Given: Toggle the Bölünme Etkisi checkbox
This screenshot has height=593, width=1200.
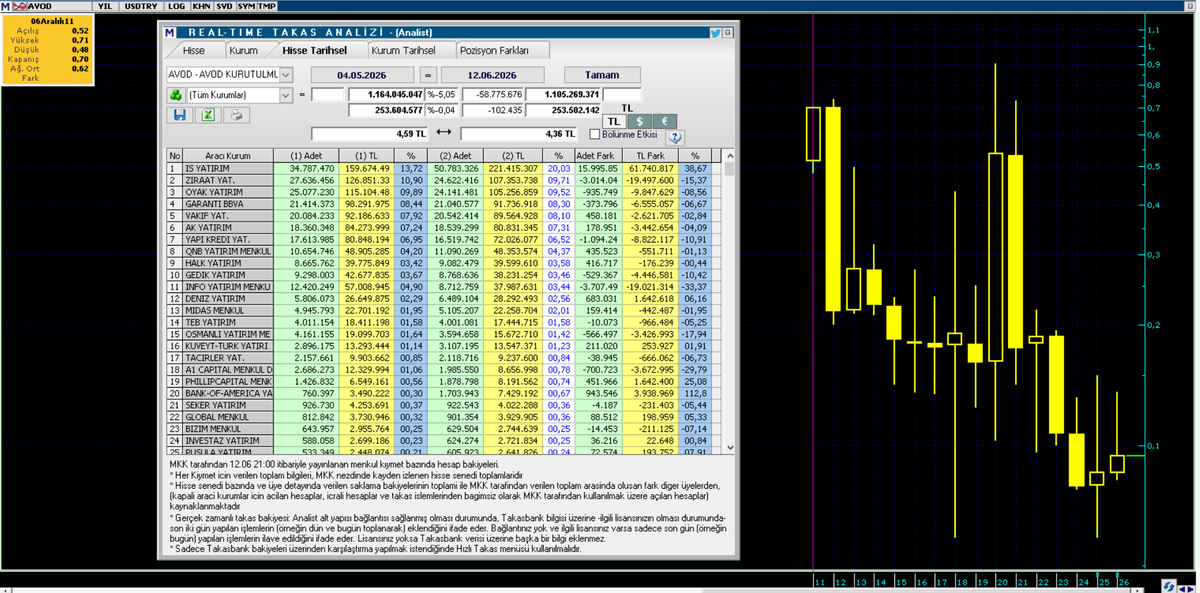Looking at the screenshot, I should pyautogui.click(x=594, y=134).
